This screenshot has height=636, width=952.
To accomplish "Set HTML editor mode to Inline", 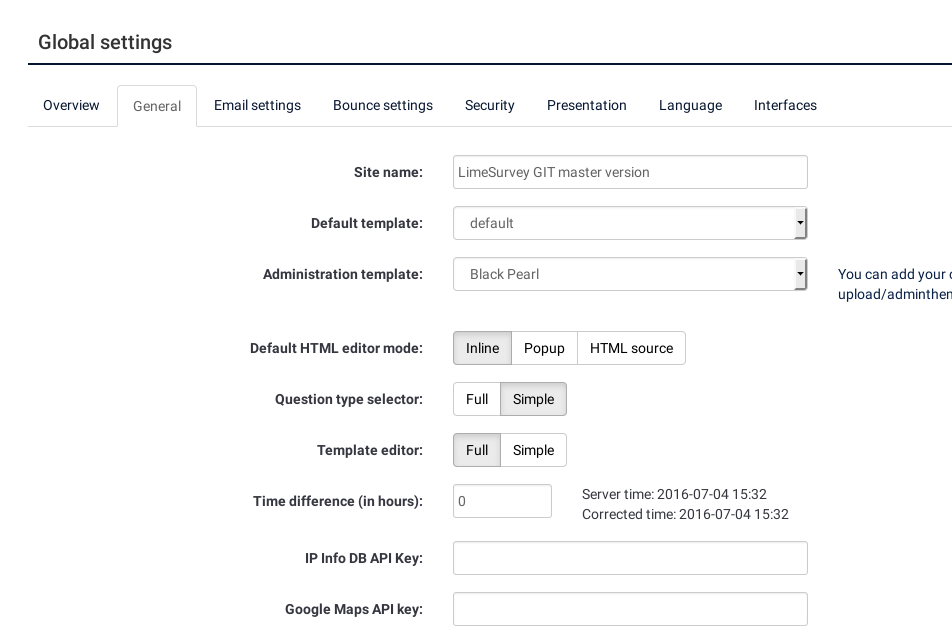I will coord(482,348).
